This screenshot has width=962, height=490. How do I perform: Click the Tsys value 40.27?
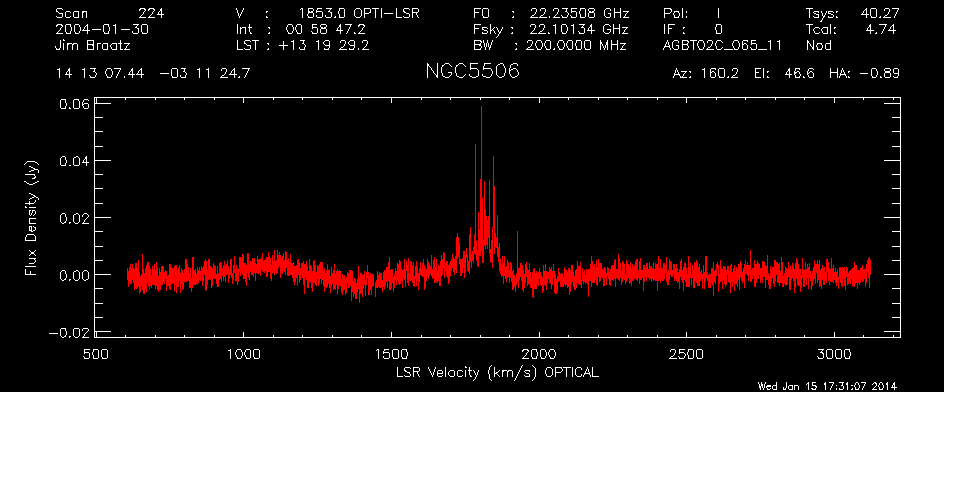879,13
